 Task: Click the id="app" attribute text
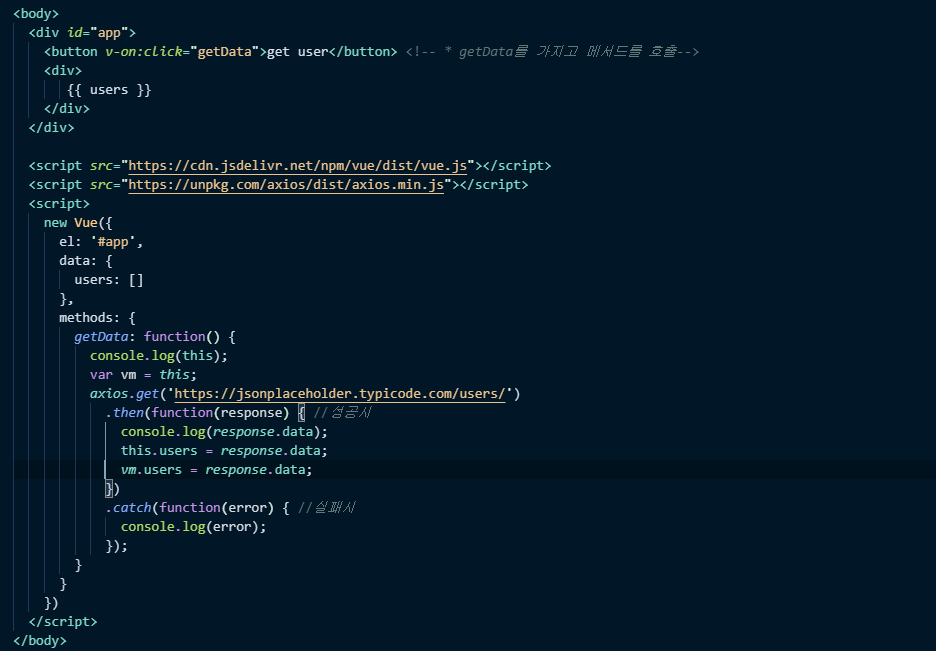97,33
